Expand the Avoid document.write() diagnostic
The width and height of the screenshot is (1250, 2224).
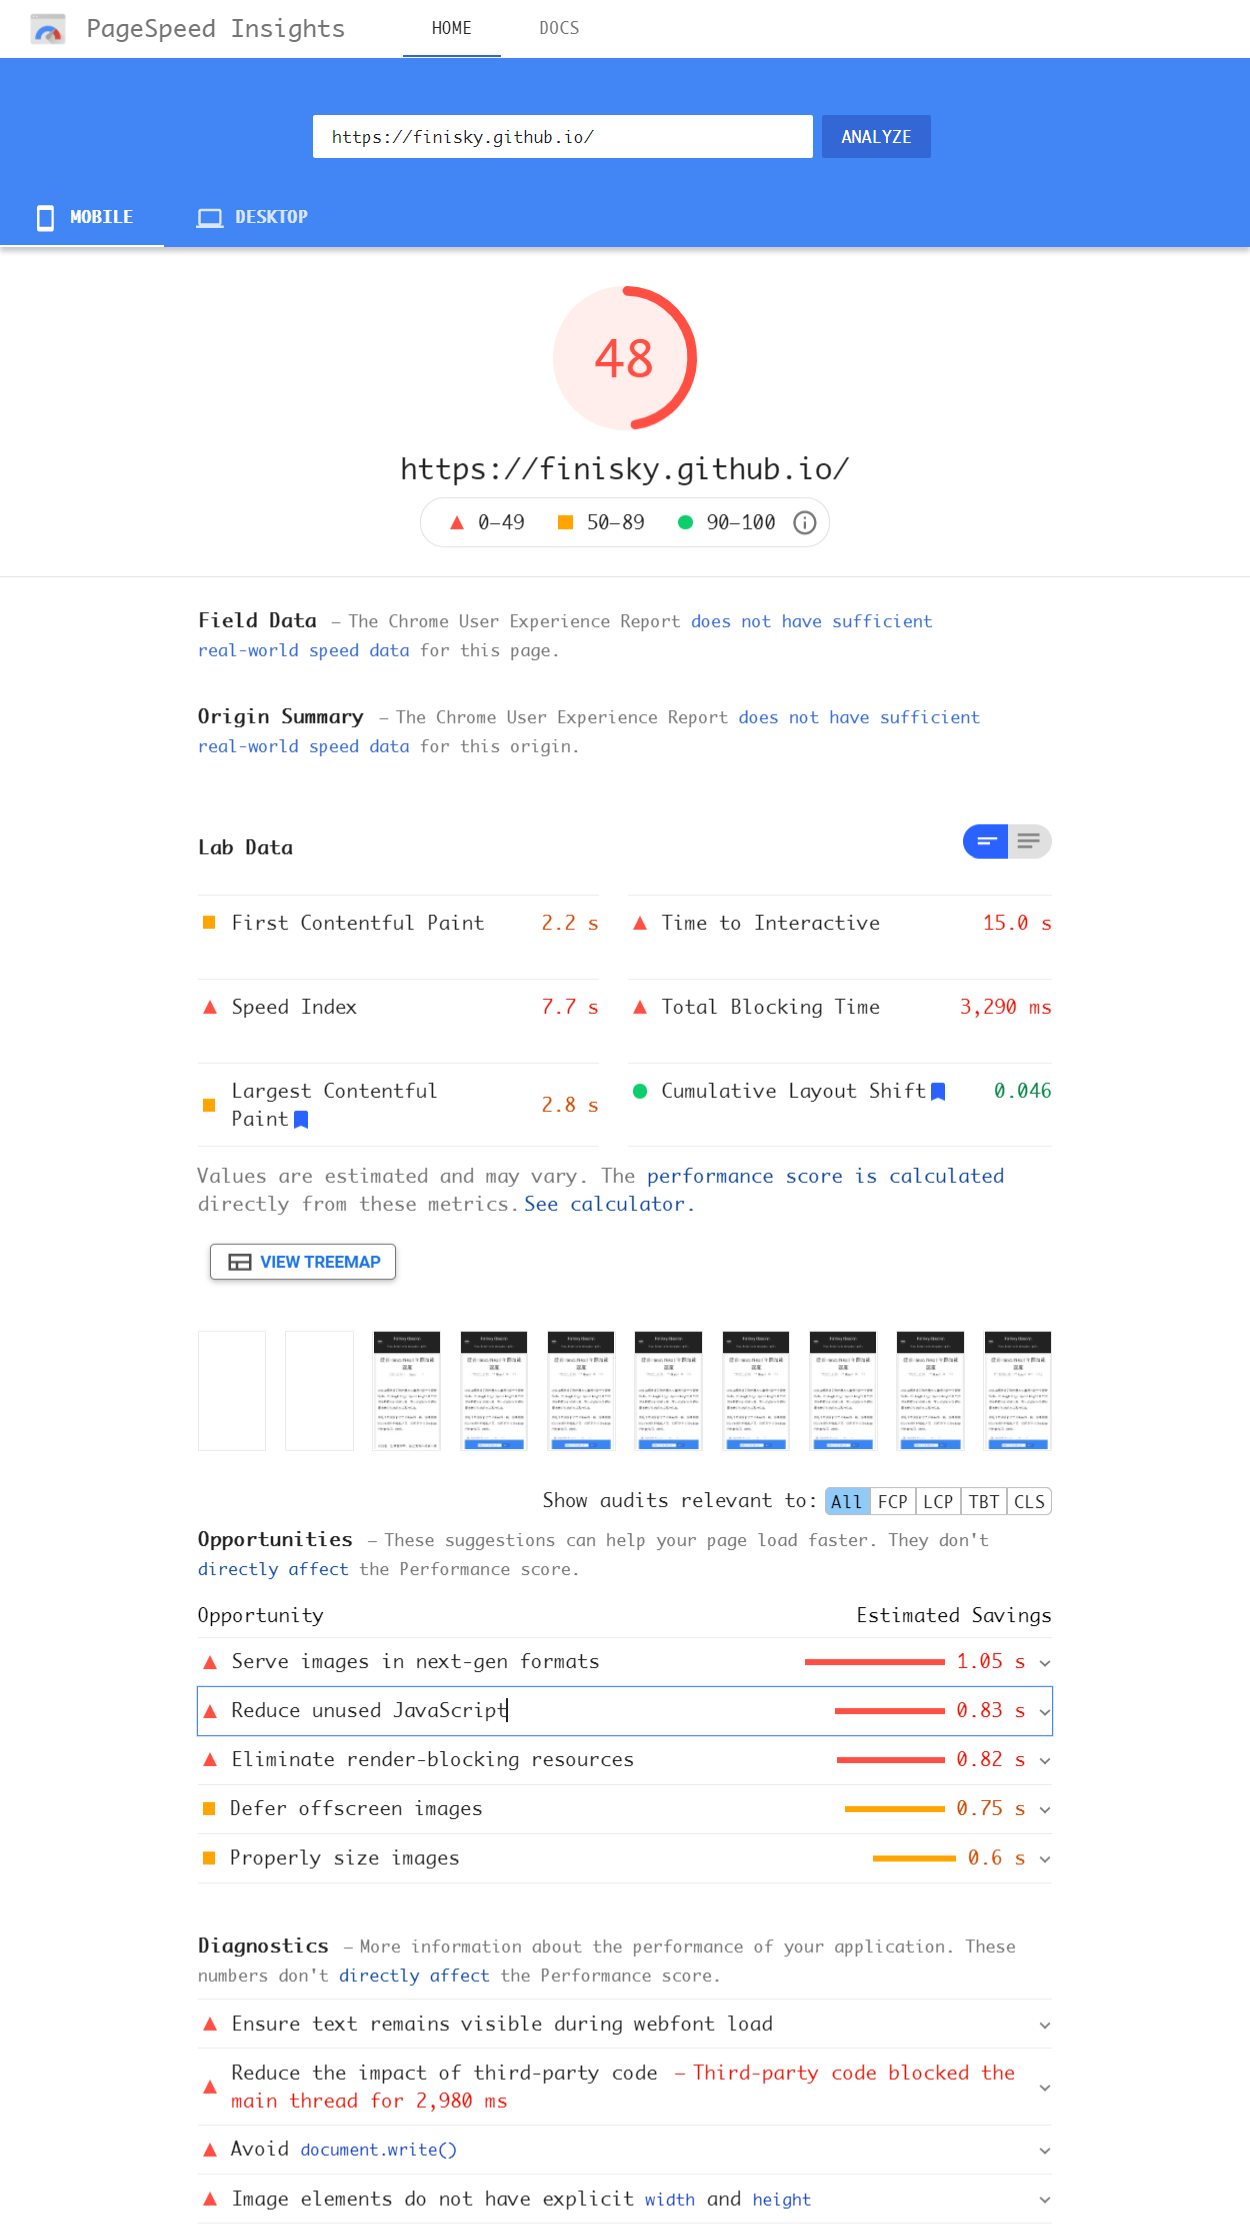coord(625,2150)
